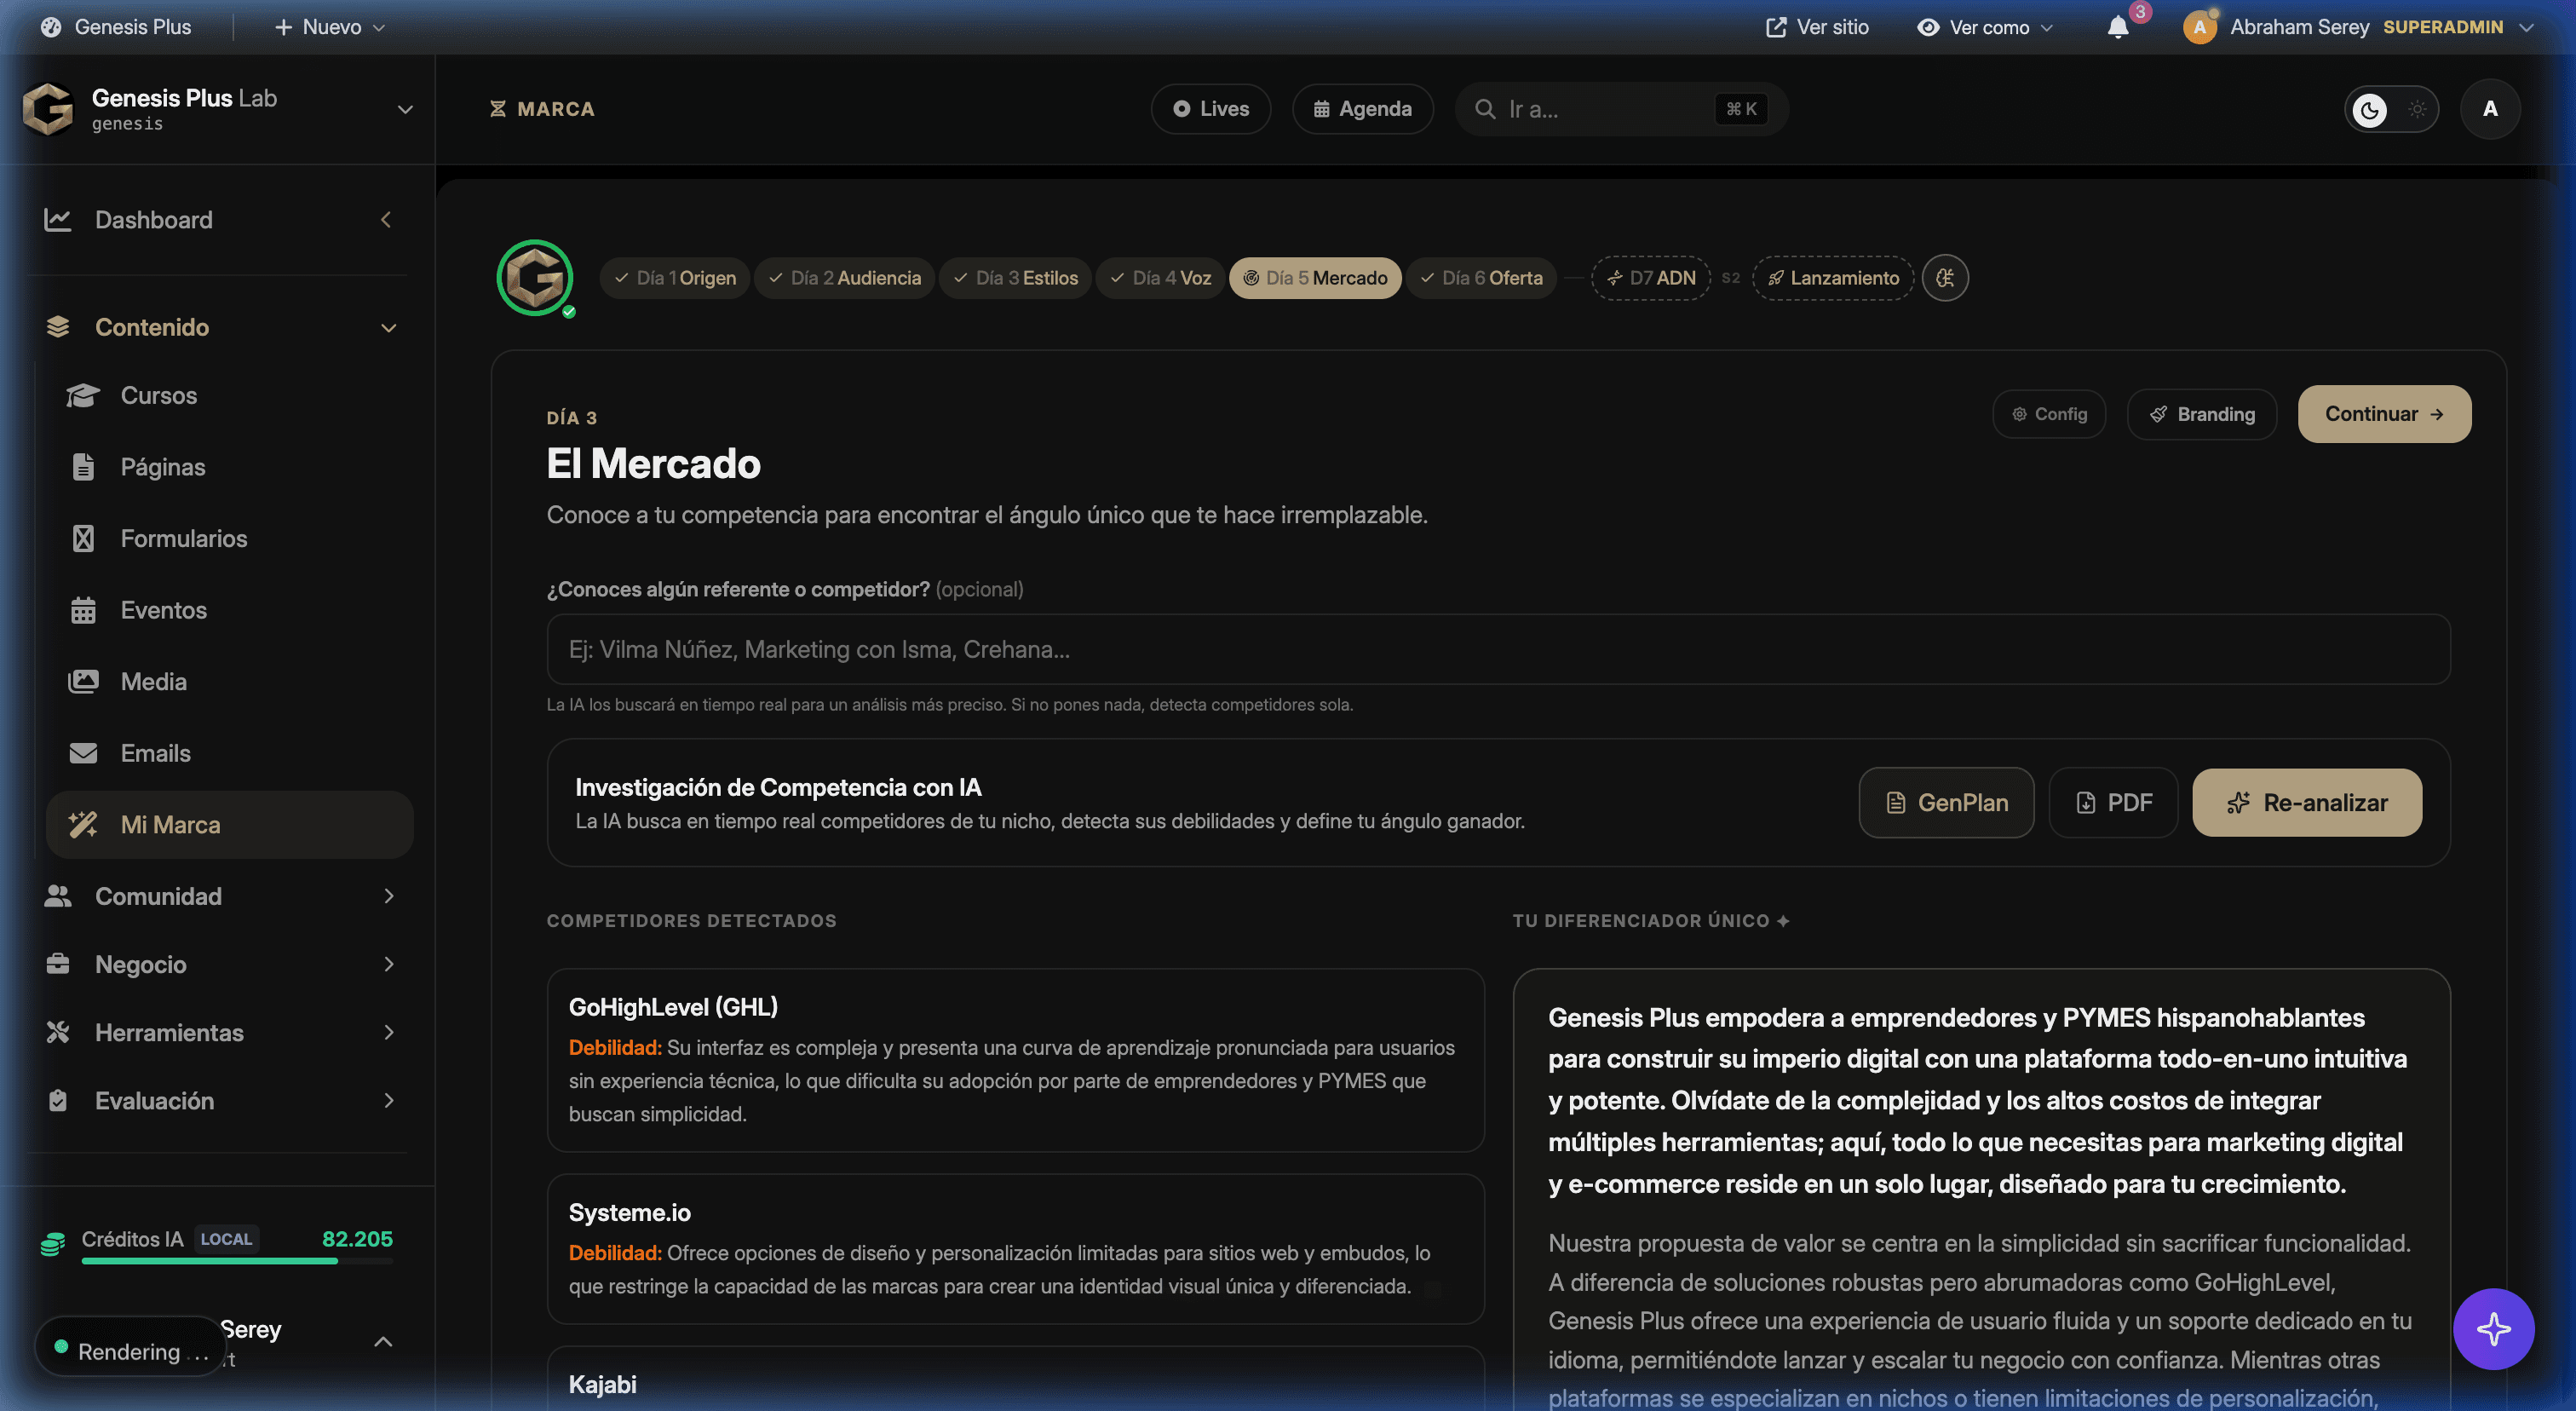Click the Rendering status pill
Screen dimensions: 2576x1411
coord(130,1349)
